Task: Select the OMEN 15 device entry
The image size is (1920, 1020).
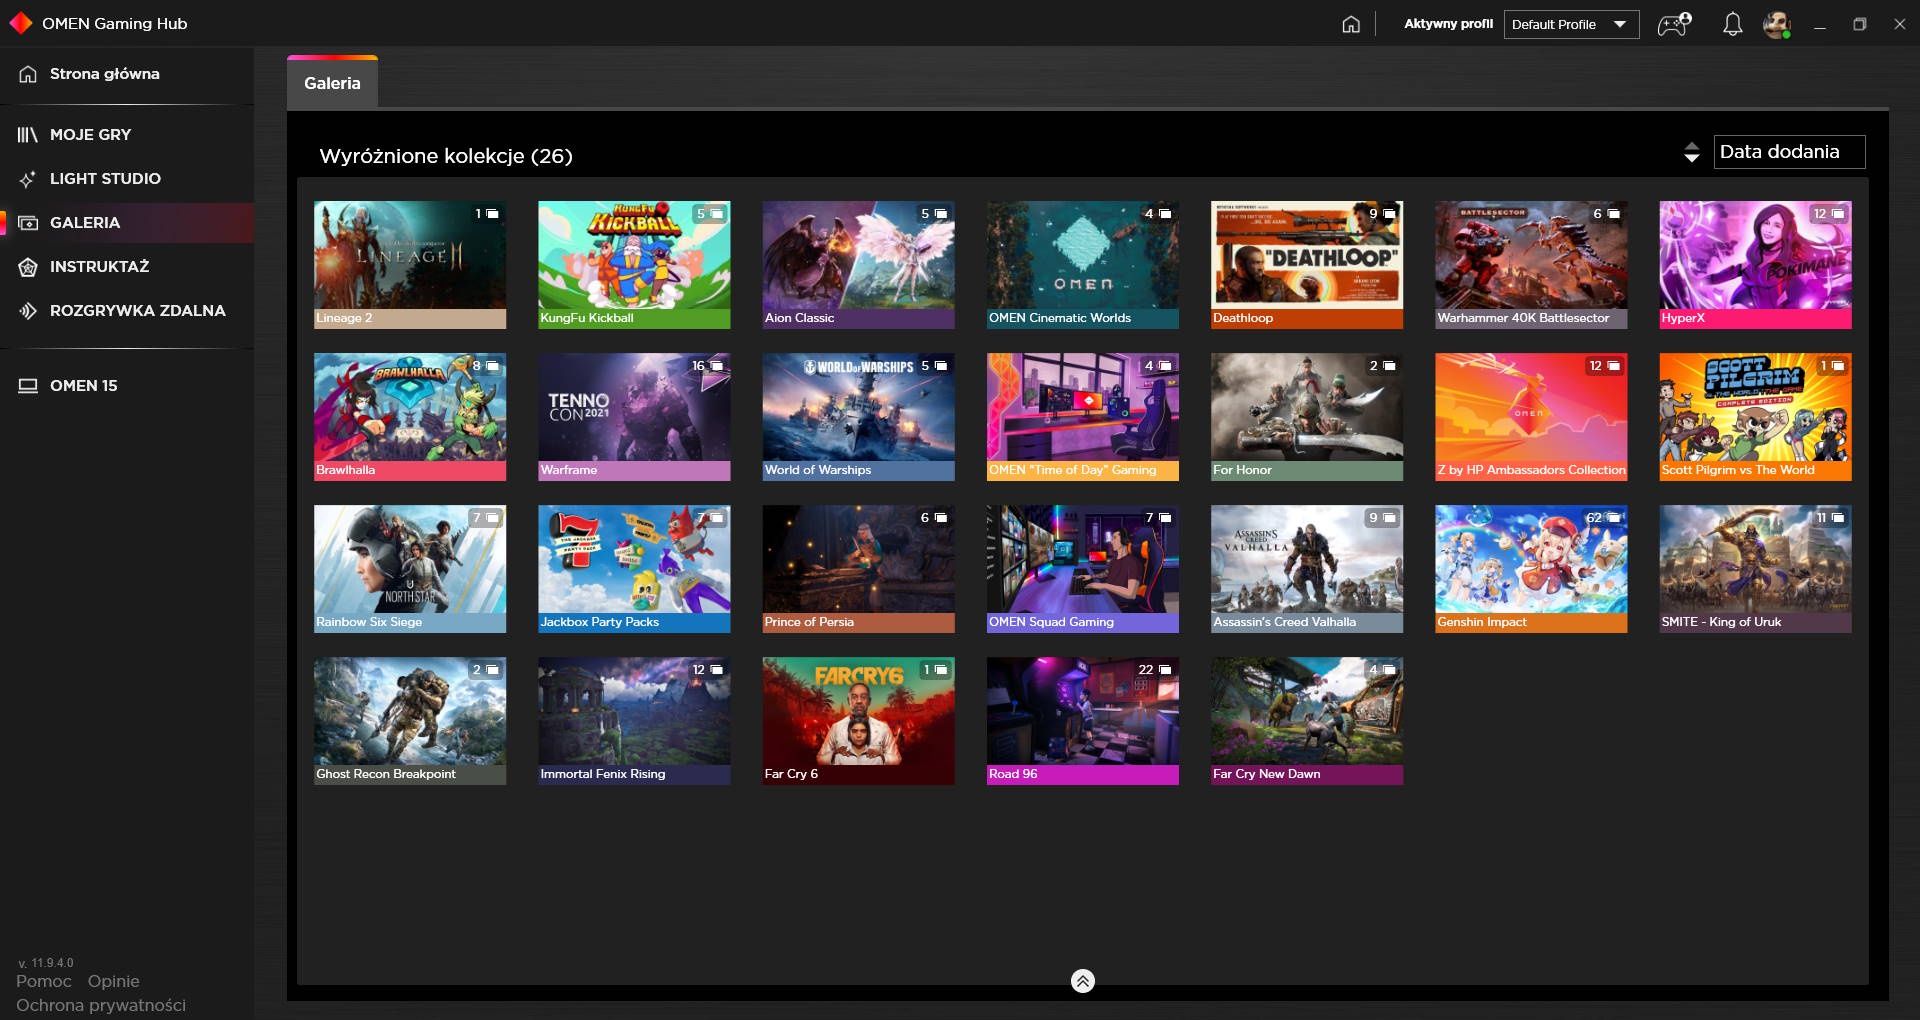Action: pyautogui.click(x=127, y=386)
